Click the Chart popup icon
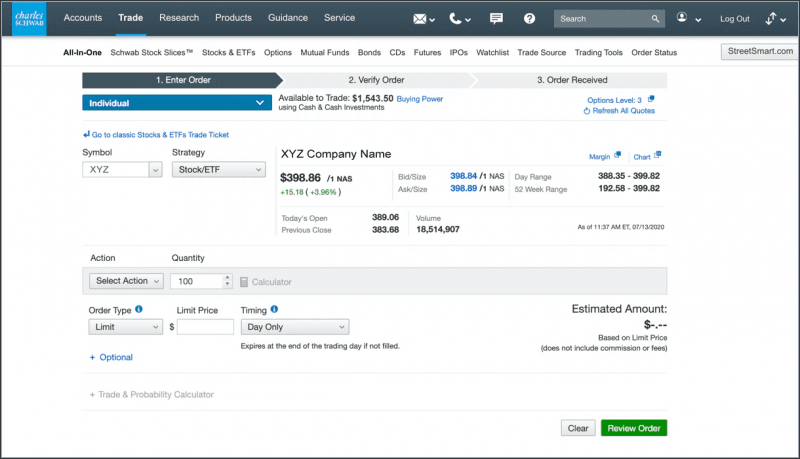Image resolution: width=800 pixels, height=459 pixels. point(657,155)
